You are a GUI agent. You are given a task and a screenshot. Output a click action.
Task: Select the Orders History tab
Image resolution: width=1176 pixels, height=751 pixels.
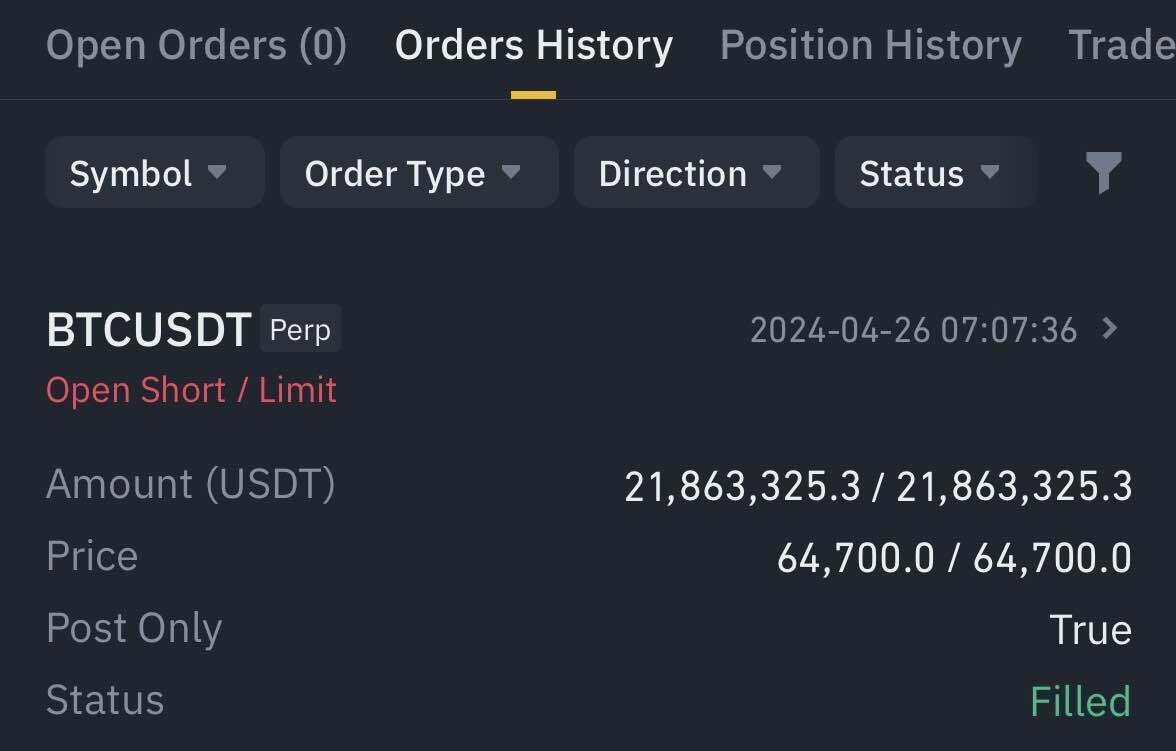(533, 46)
